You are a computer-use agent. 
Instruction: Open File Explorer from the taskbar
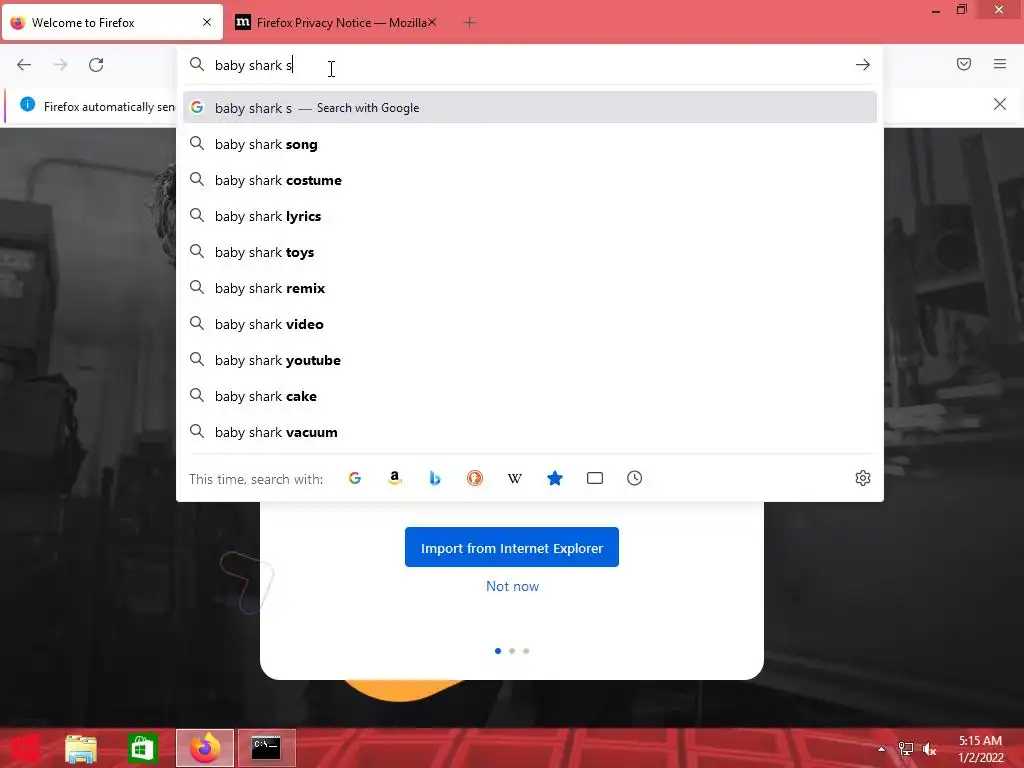(81, 748)
